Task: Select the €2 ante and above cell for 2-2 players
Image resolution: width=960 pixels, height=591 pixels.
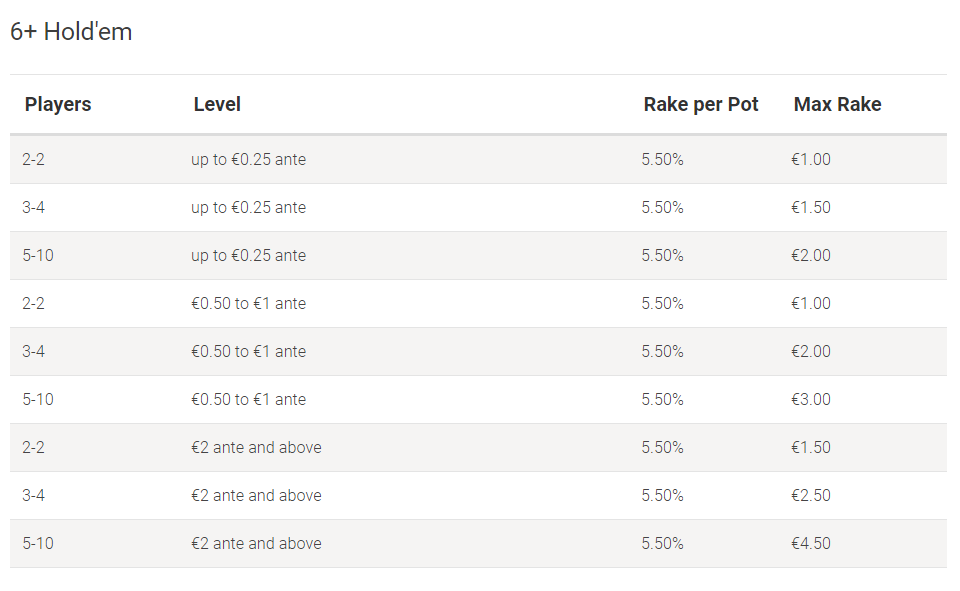Action: pyautogui.click(x=256, y=447)
